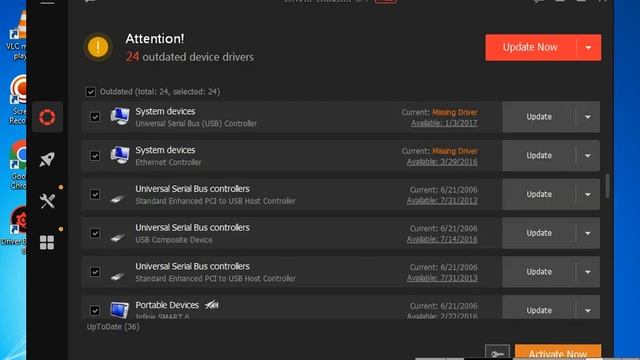Open the Action Center grid icon
The height and width of the screenshot is (360, 640).
[47, 242]
